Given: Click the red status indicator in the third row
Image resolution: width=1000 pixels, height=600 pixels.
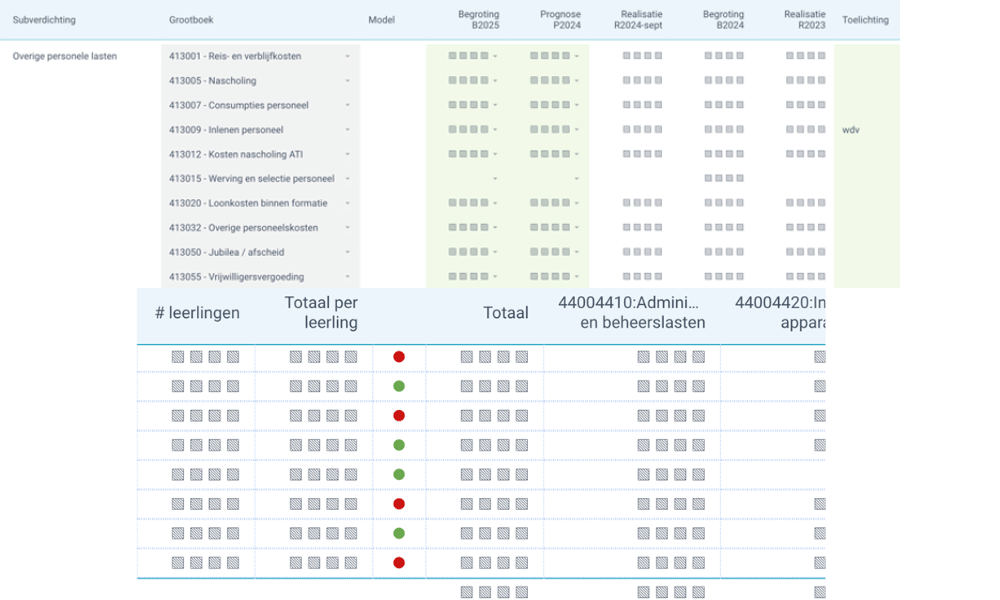Looking at the screenshot, I should click(x=398, y=415).
